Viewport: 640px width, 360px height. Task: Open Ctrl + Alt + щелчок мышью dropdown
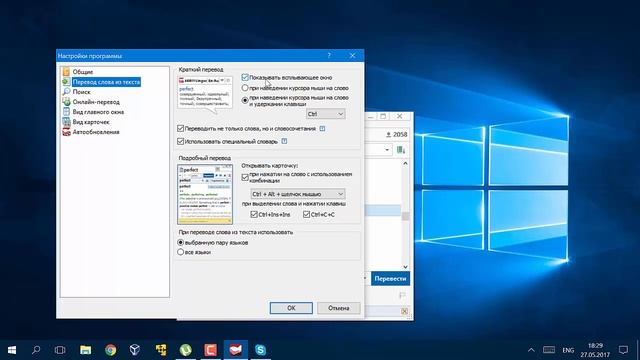click(298, 194)
